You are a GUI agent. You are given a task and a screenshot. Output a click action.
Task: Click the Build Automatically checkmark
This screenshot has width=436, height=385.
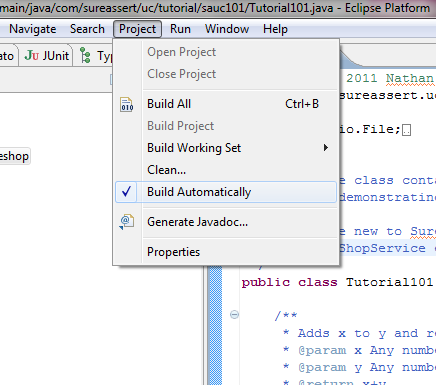pyautogui.click(x=126, y=191)
